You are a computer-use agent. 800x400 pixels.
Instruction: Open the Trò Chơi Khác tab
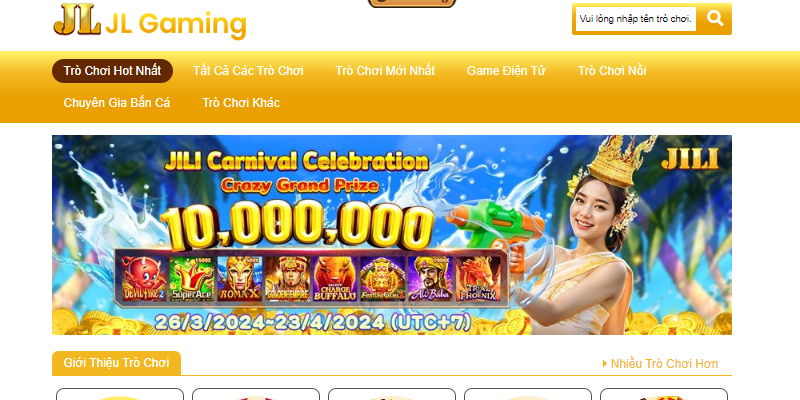coord(241,103)
